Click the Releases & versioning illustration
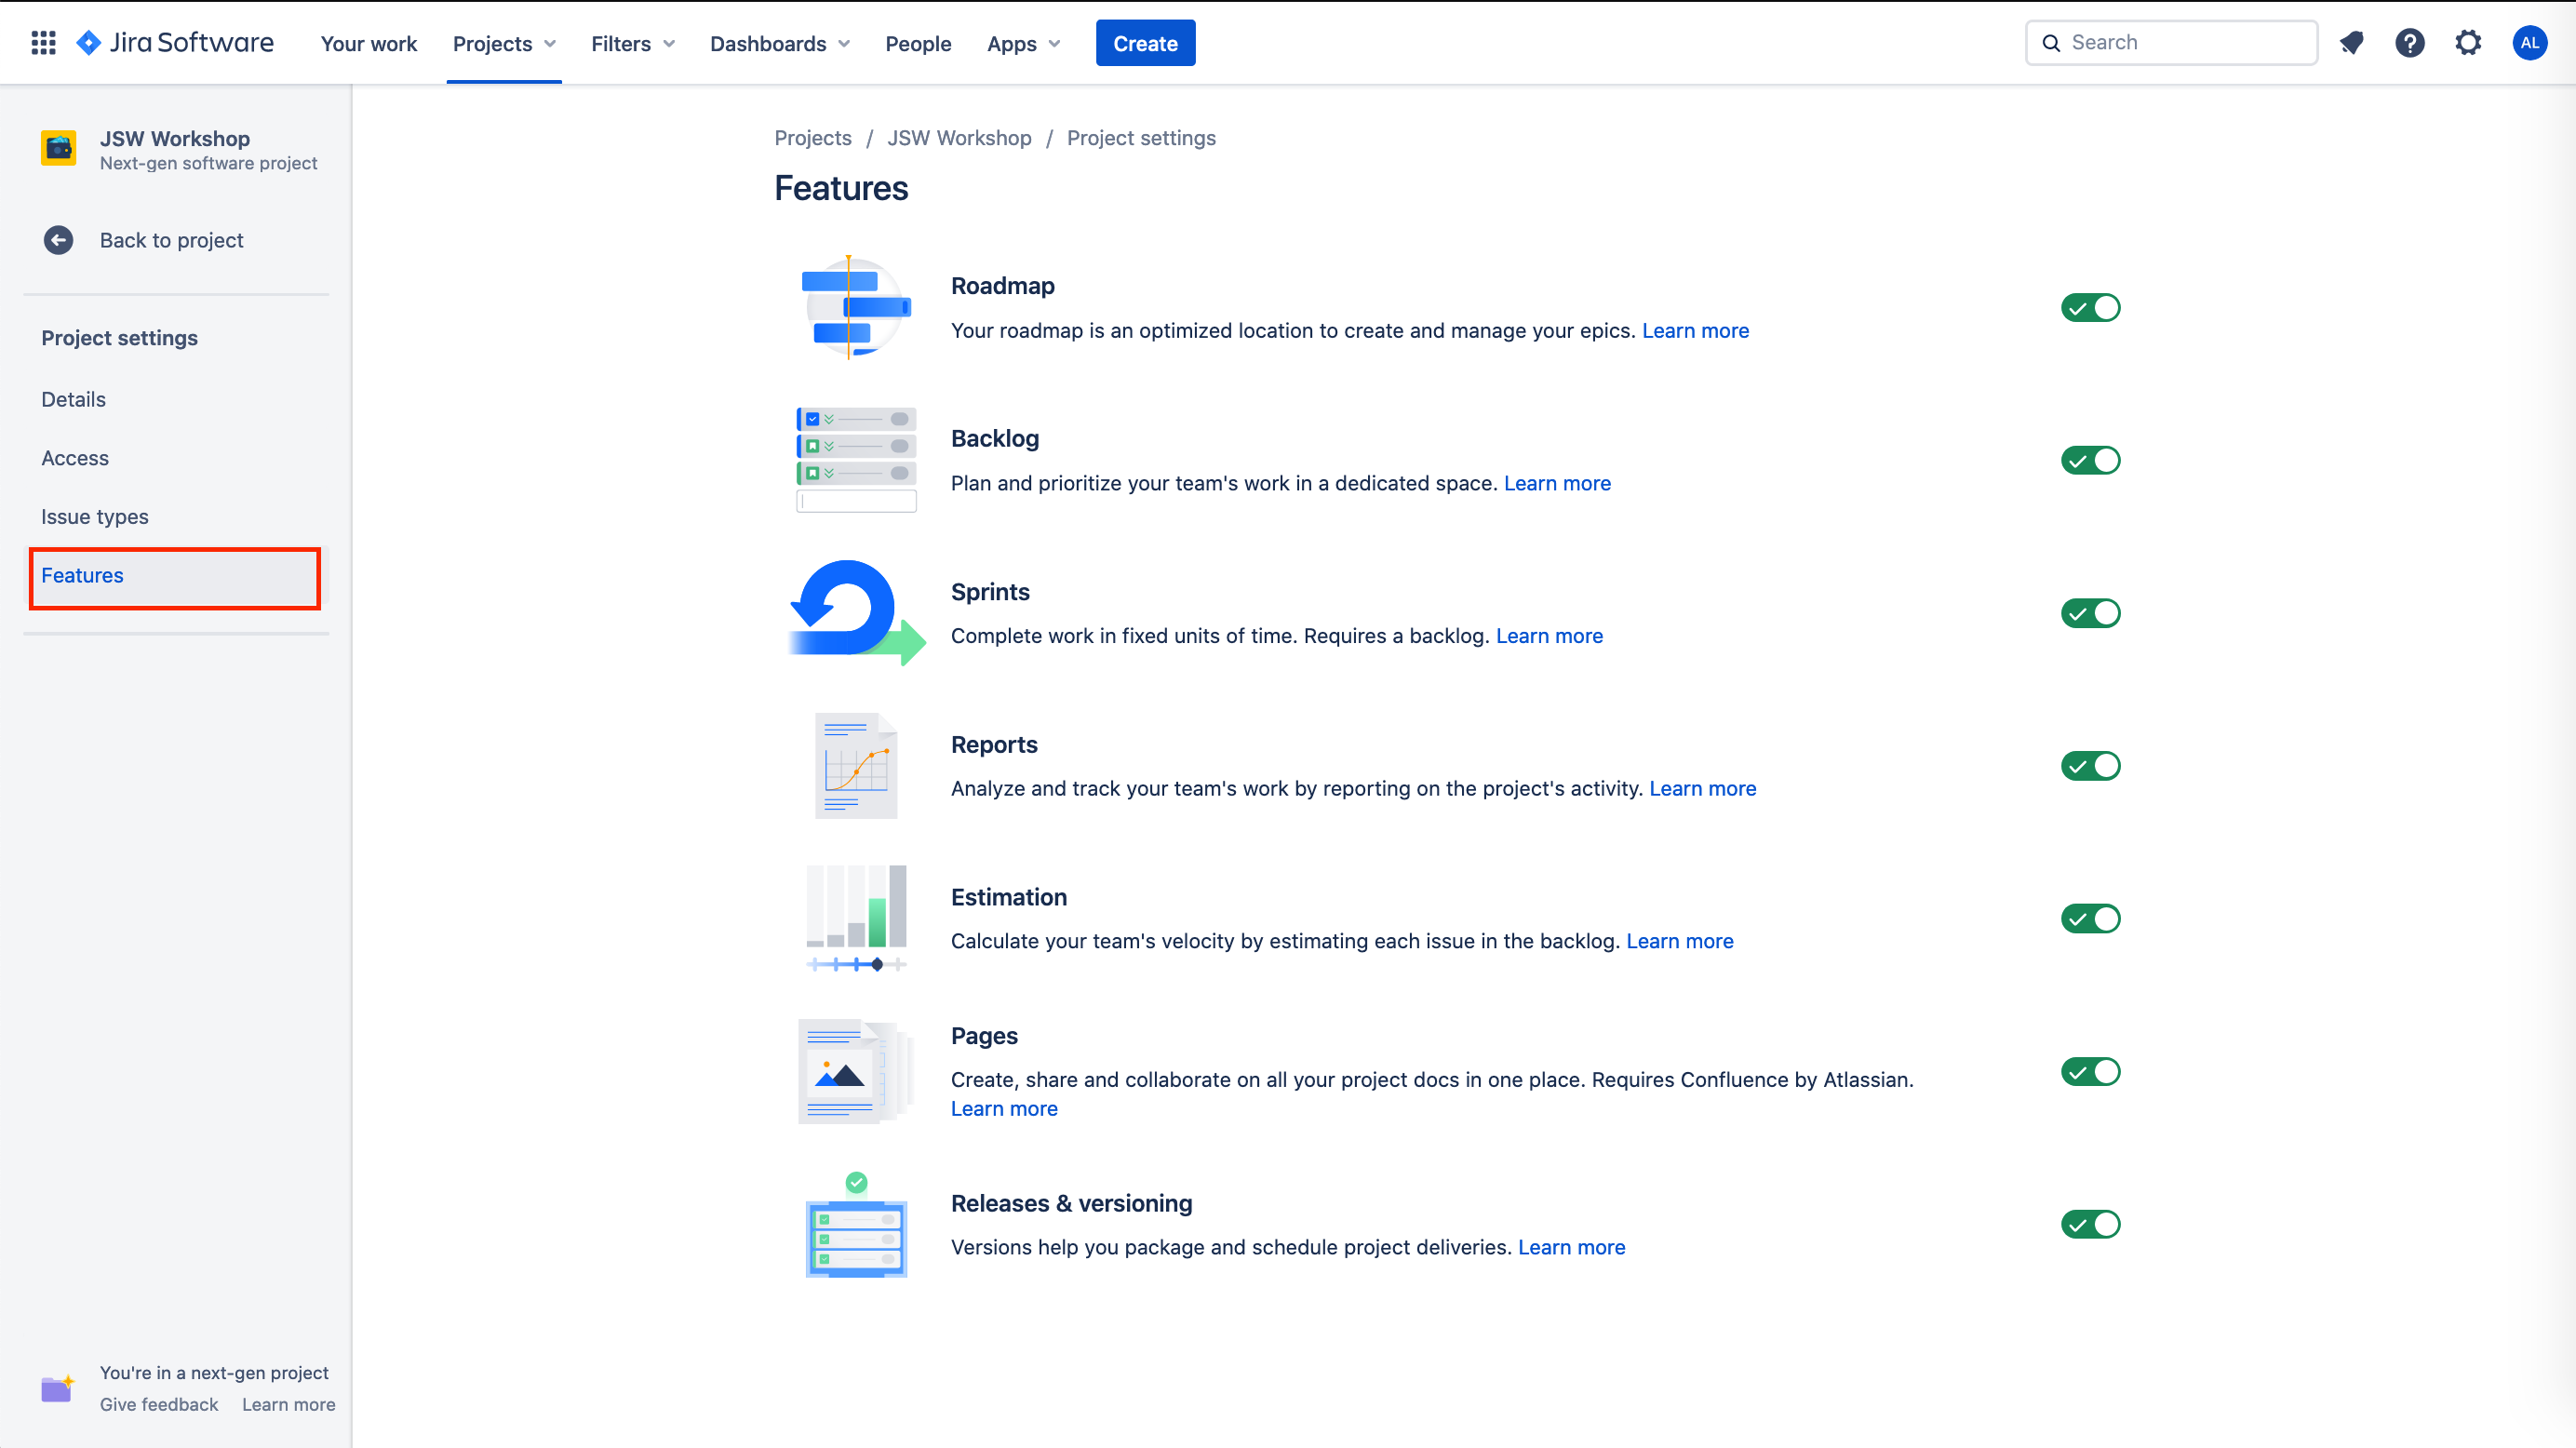The width and height of the screenshot is (2576, 1448). [856, 1225]
